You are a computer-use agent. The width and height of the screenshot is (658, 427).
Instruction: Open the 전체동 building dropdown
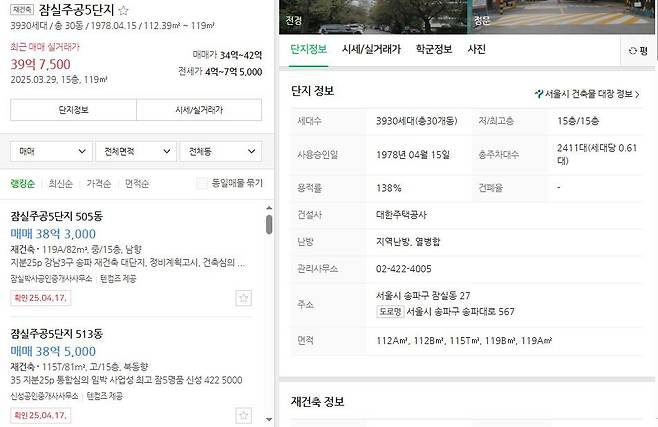[x=219, y=152]
